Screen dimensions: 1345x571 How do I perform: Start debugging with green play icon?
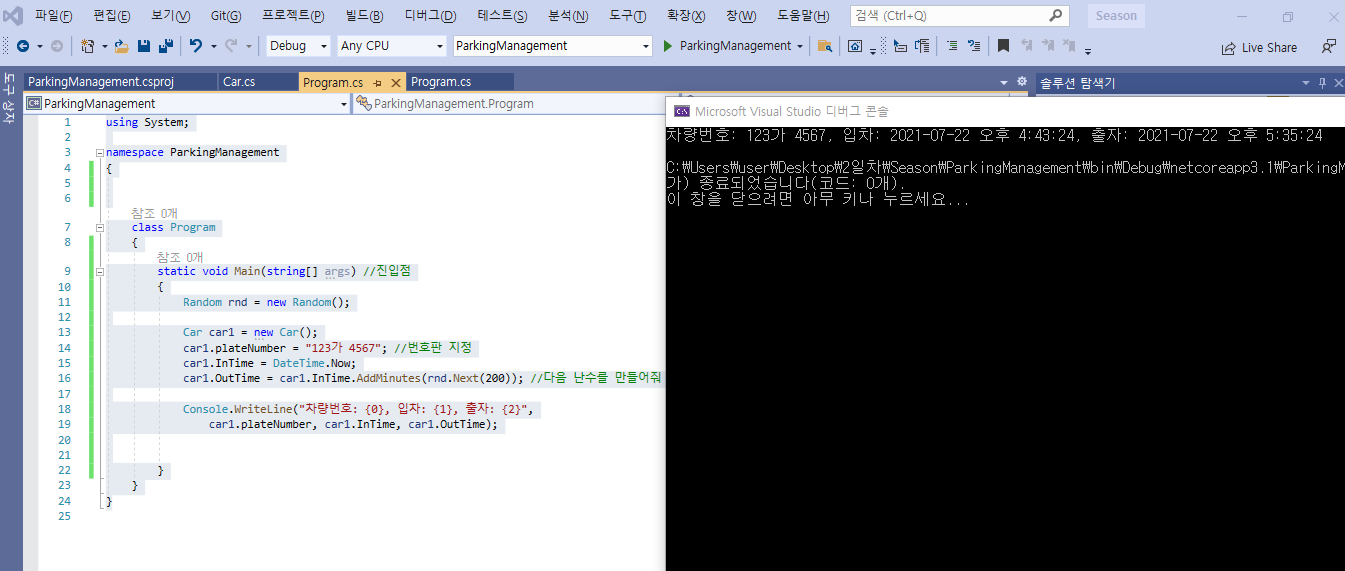click(669, 46)
